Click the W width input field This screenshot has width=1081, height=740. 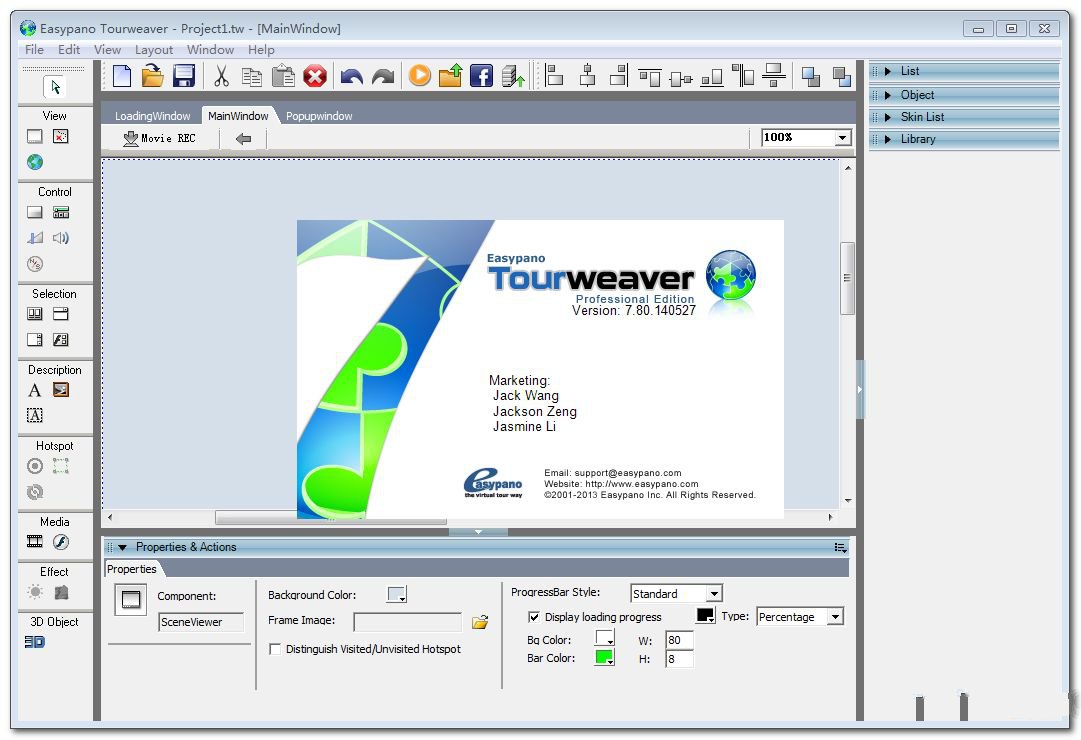pos(679,640)
